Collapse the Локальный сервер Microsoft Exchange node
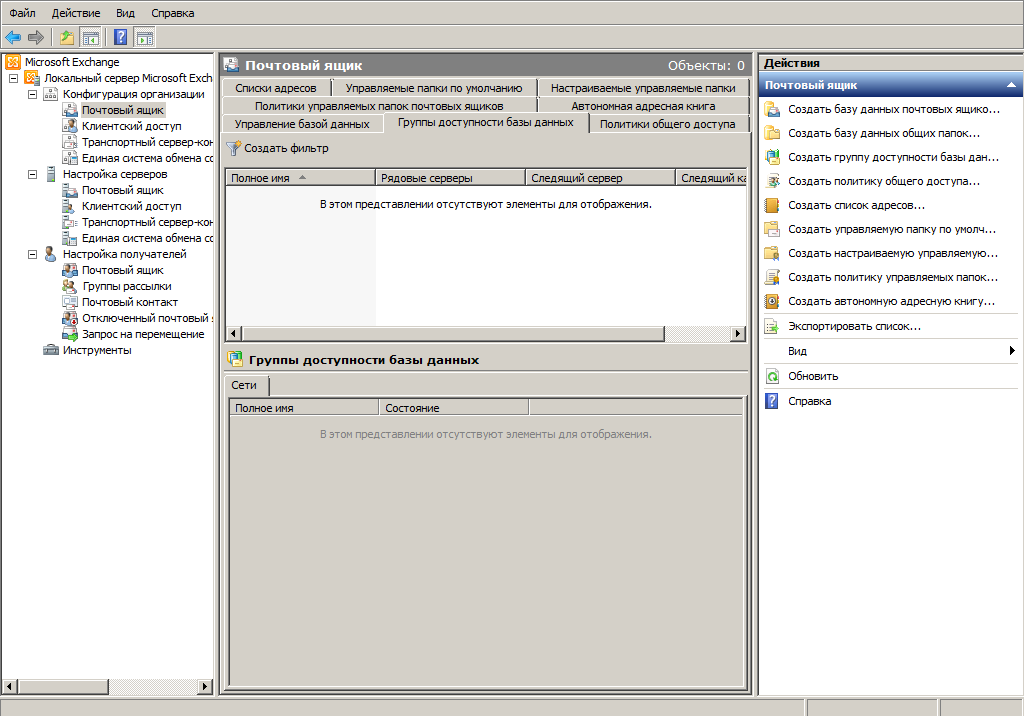 click(x=13, y=78)
